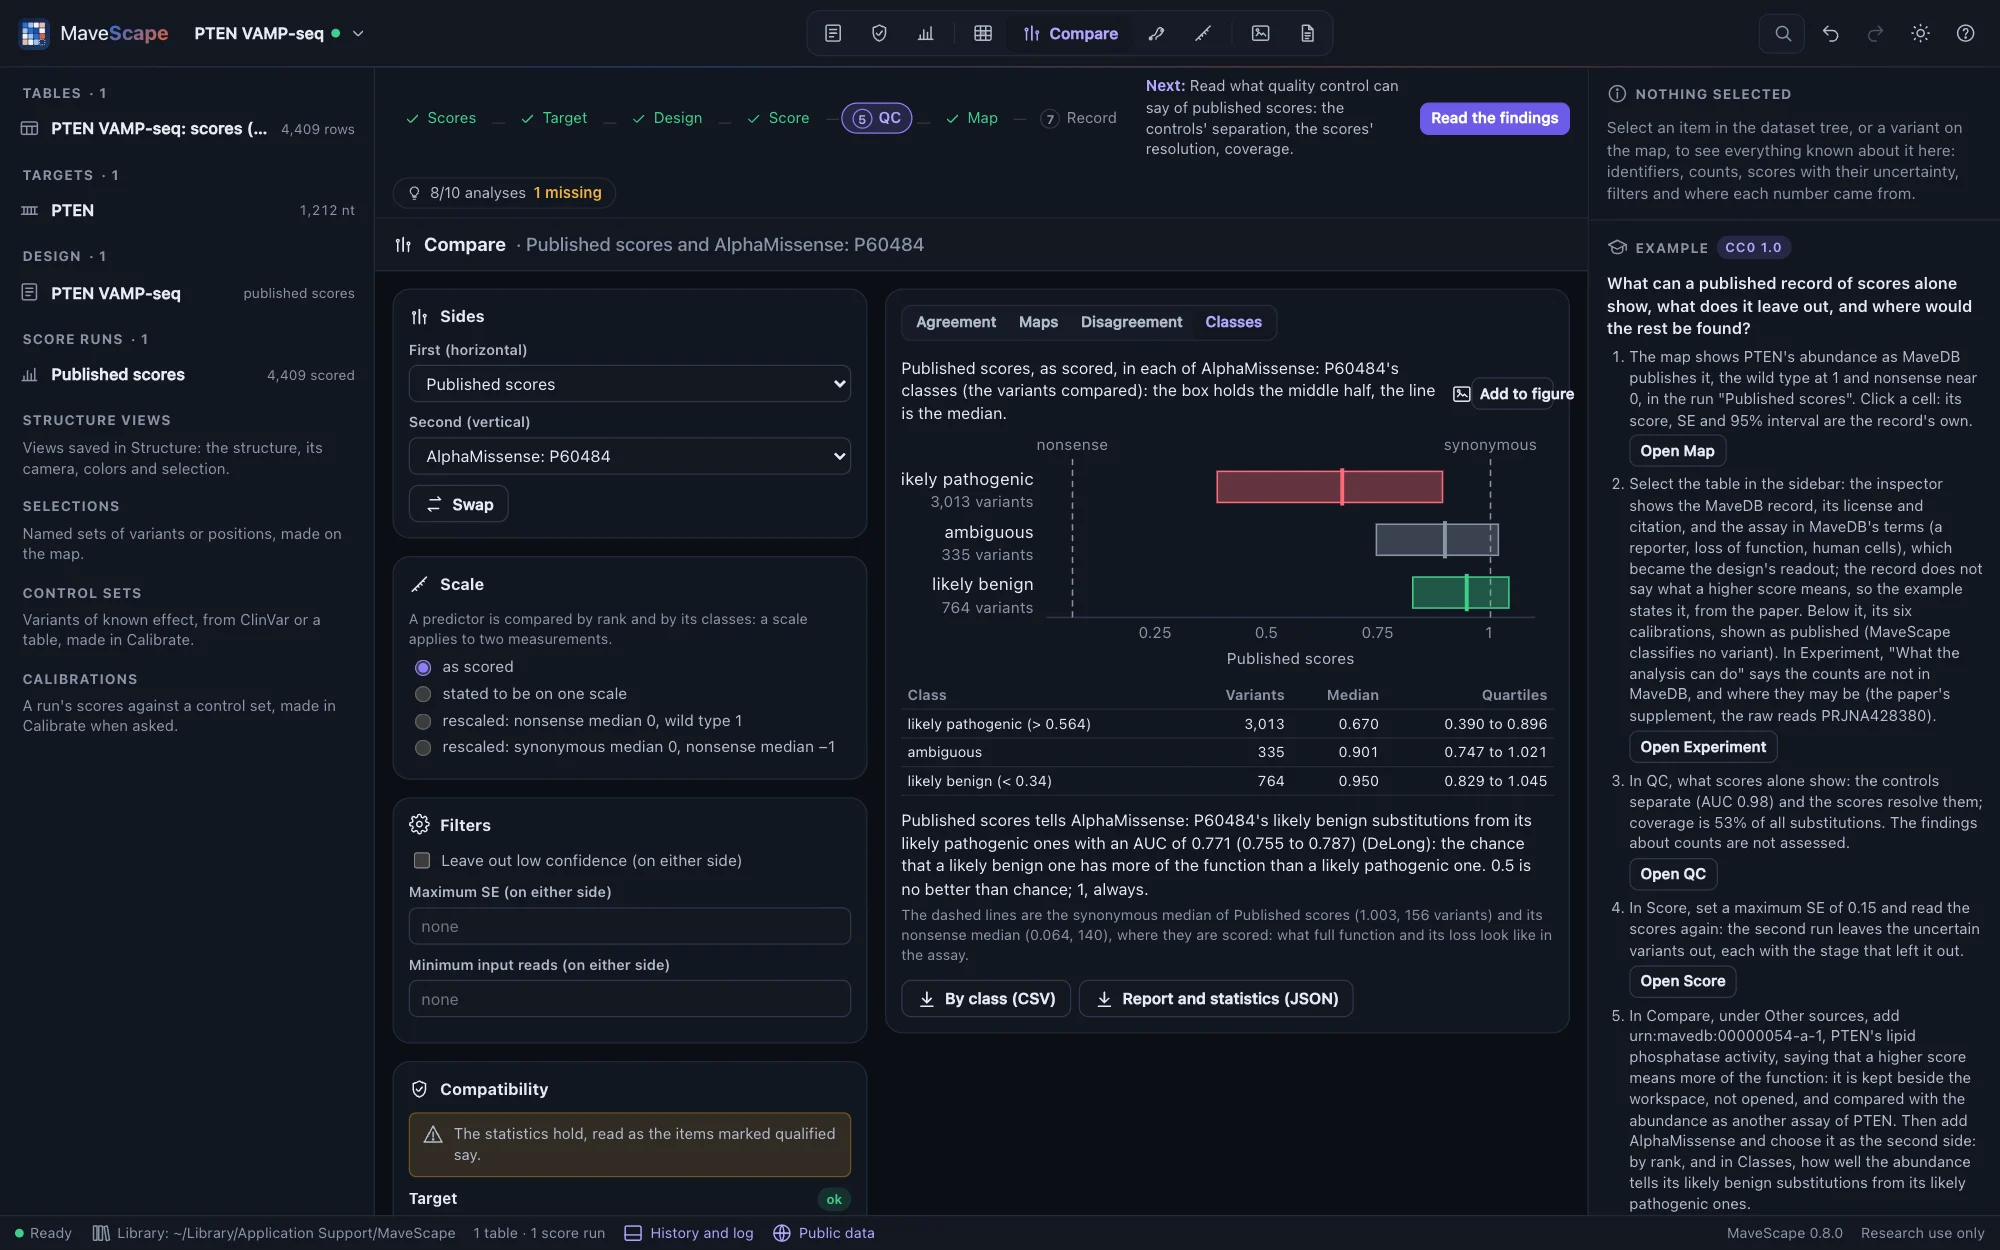Image resolution: width=2000 pixels, height=1250 pixels.
Task: Open the bar chart Score icon in toolbar
Action: (x=925, y=33)
